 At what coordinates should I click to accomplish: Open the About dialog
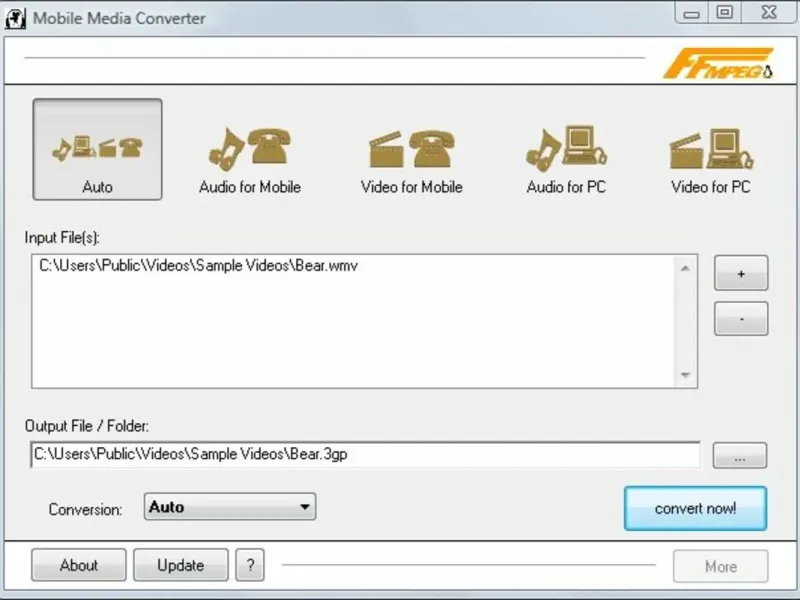(79, 565)
